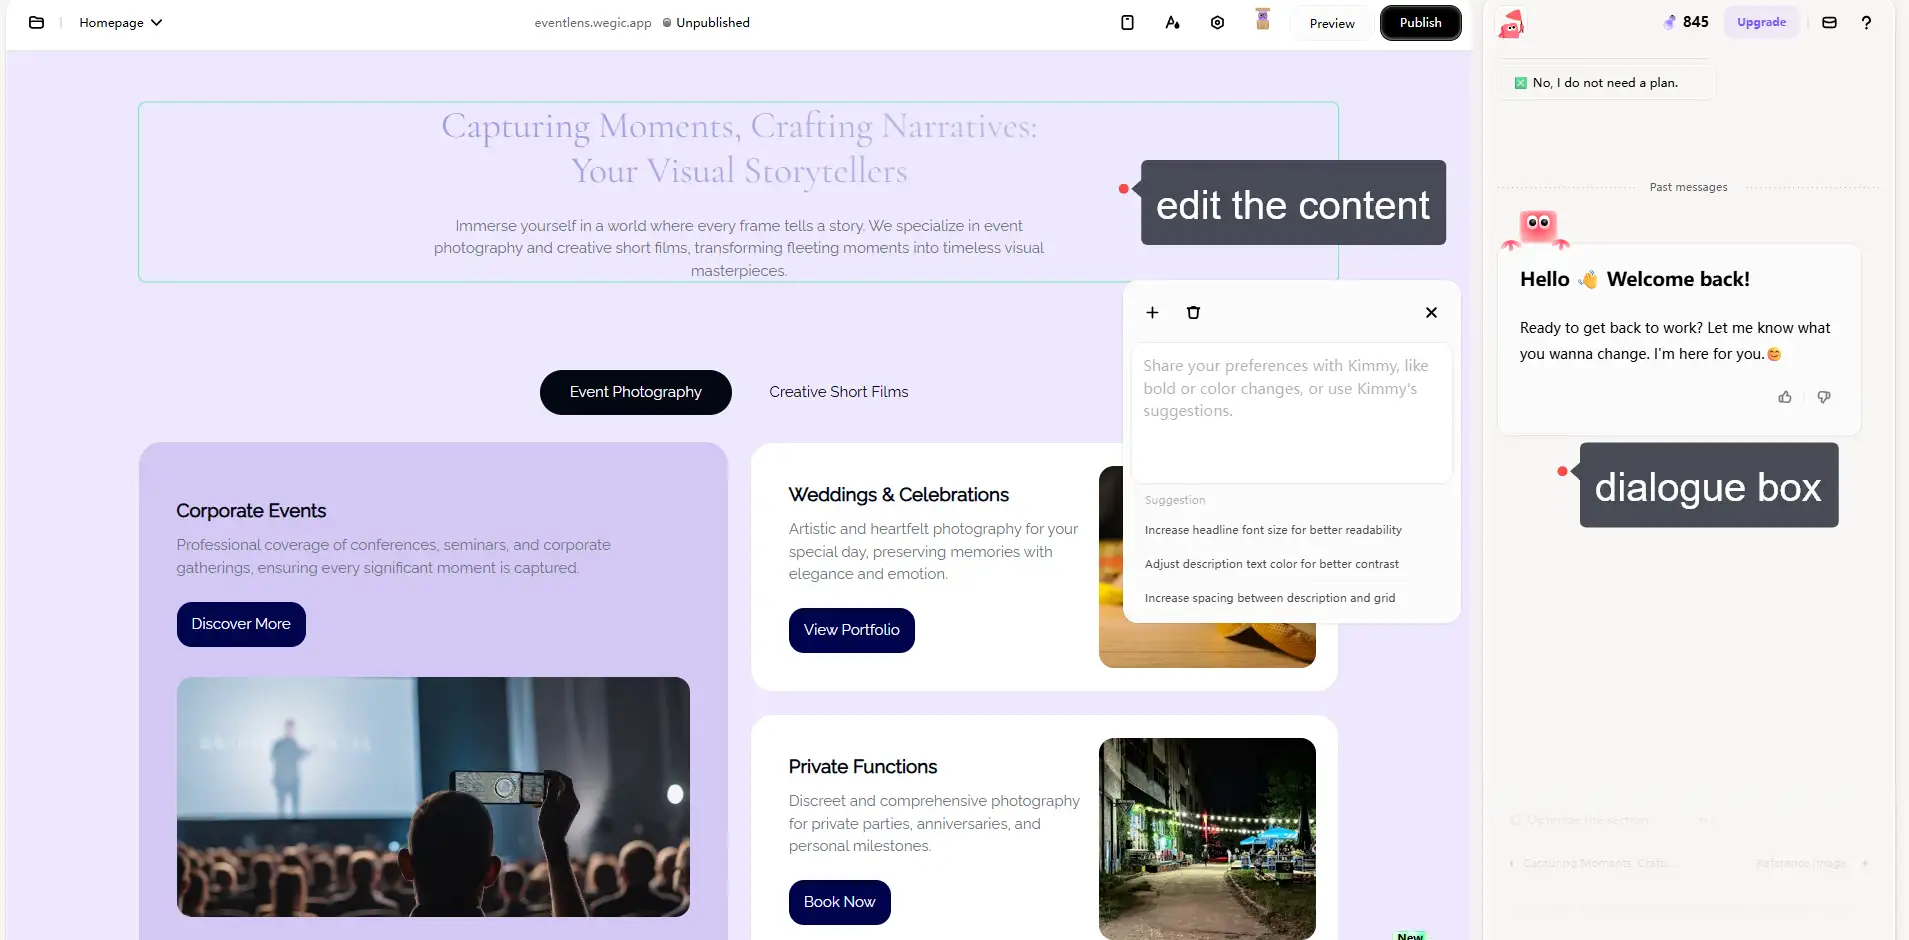Open the pages folder icon
Image resolution: width=1909 pixels, height=940 pixels.
(36, 22)
